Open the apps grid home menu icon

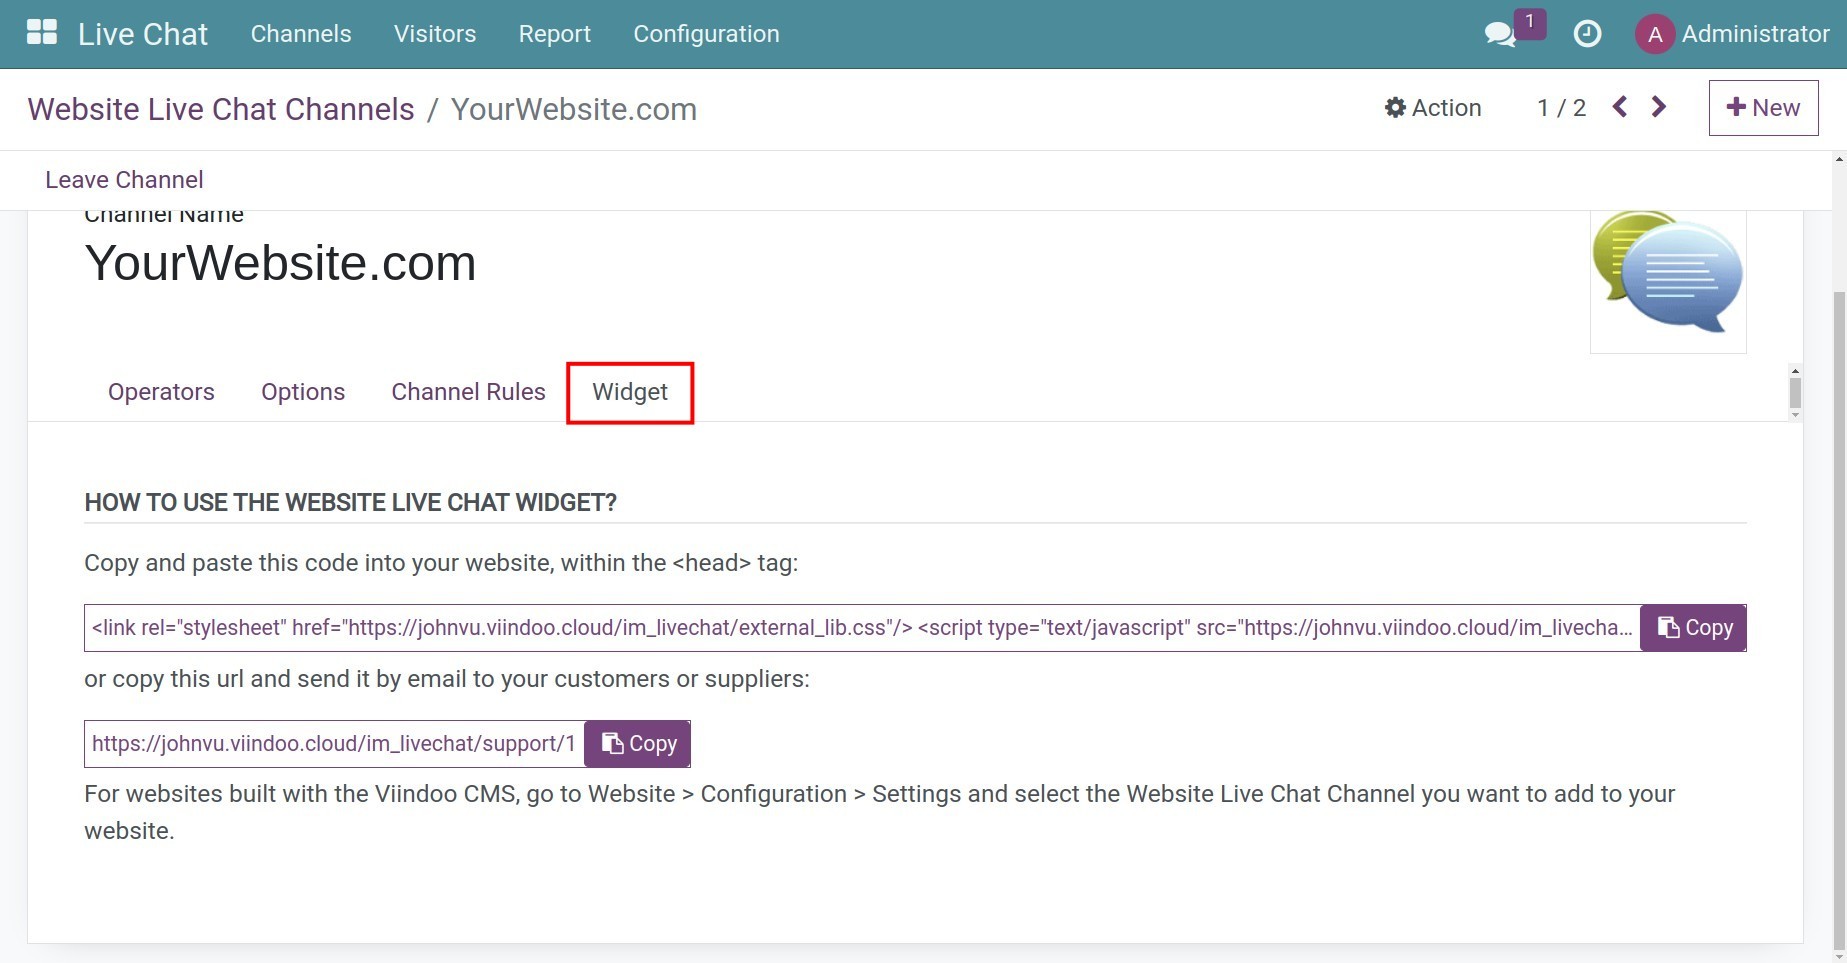[41, 33]
